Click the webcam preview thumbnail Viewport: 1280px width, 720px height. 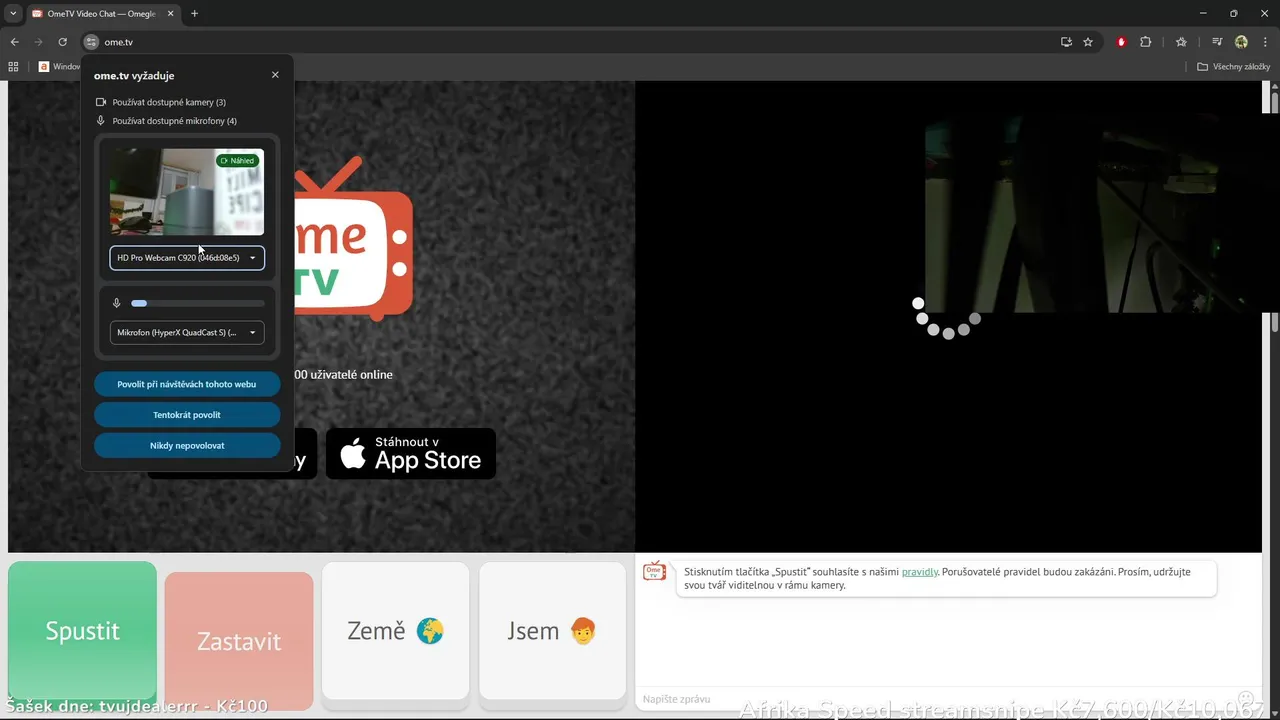click(187, 192)
